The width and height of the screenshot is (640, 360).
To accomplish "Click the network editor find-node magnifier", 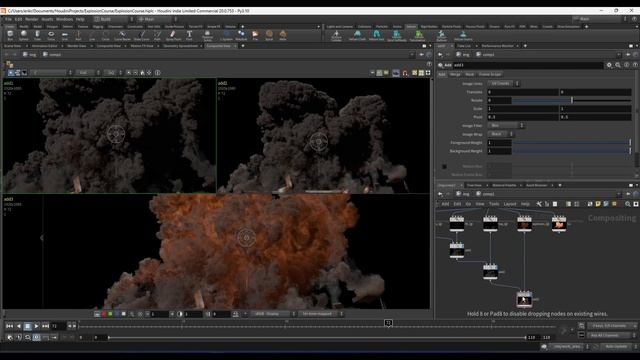I will click(x=628, y=204).
